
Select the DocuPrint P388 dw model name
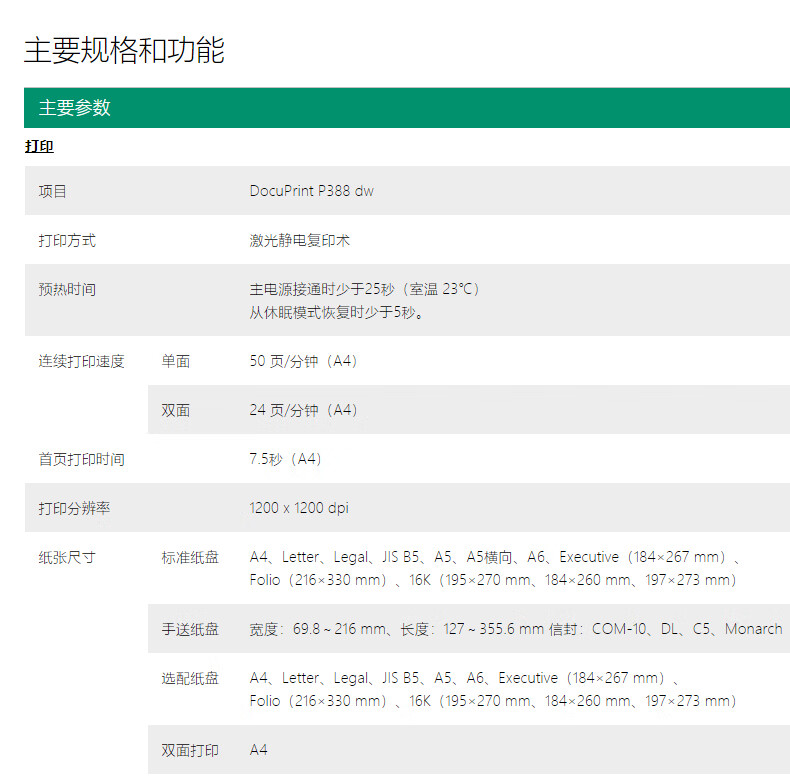[x=311, y=191]
